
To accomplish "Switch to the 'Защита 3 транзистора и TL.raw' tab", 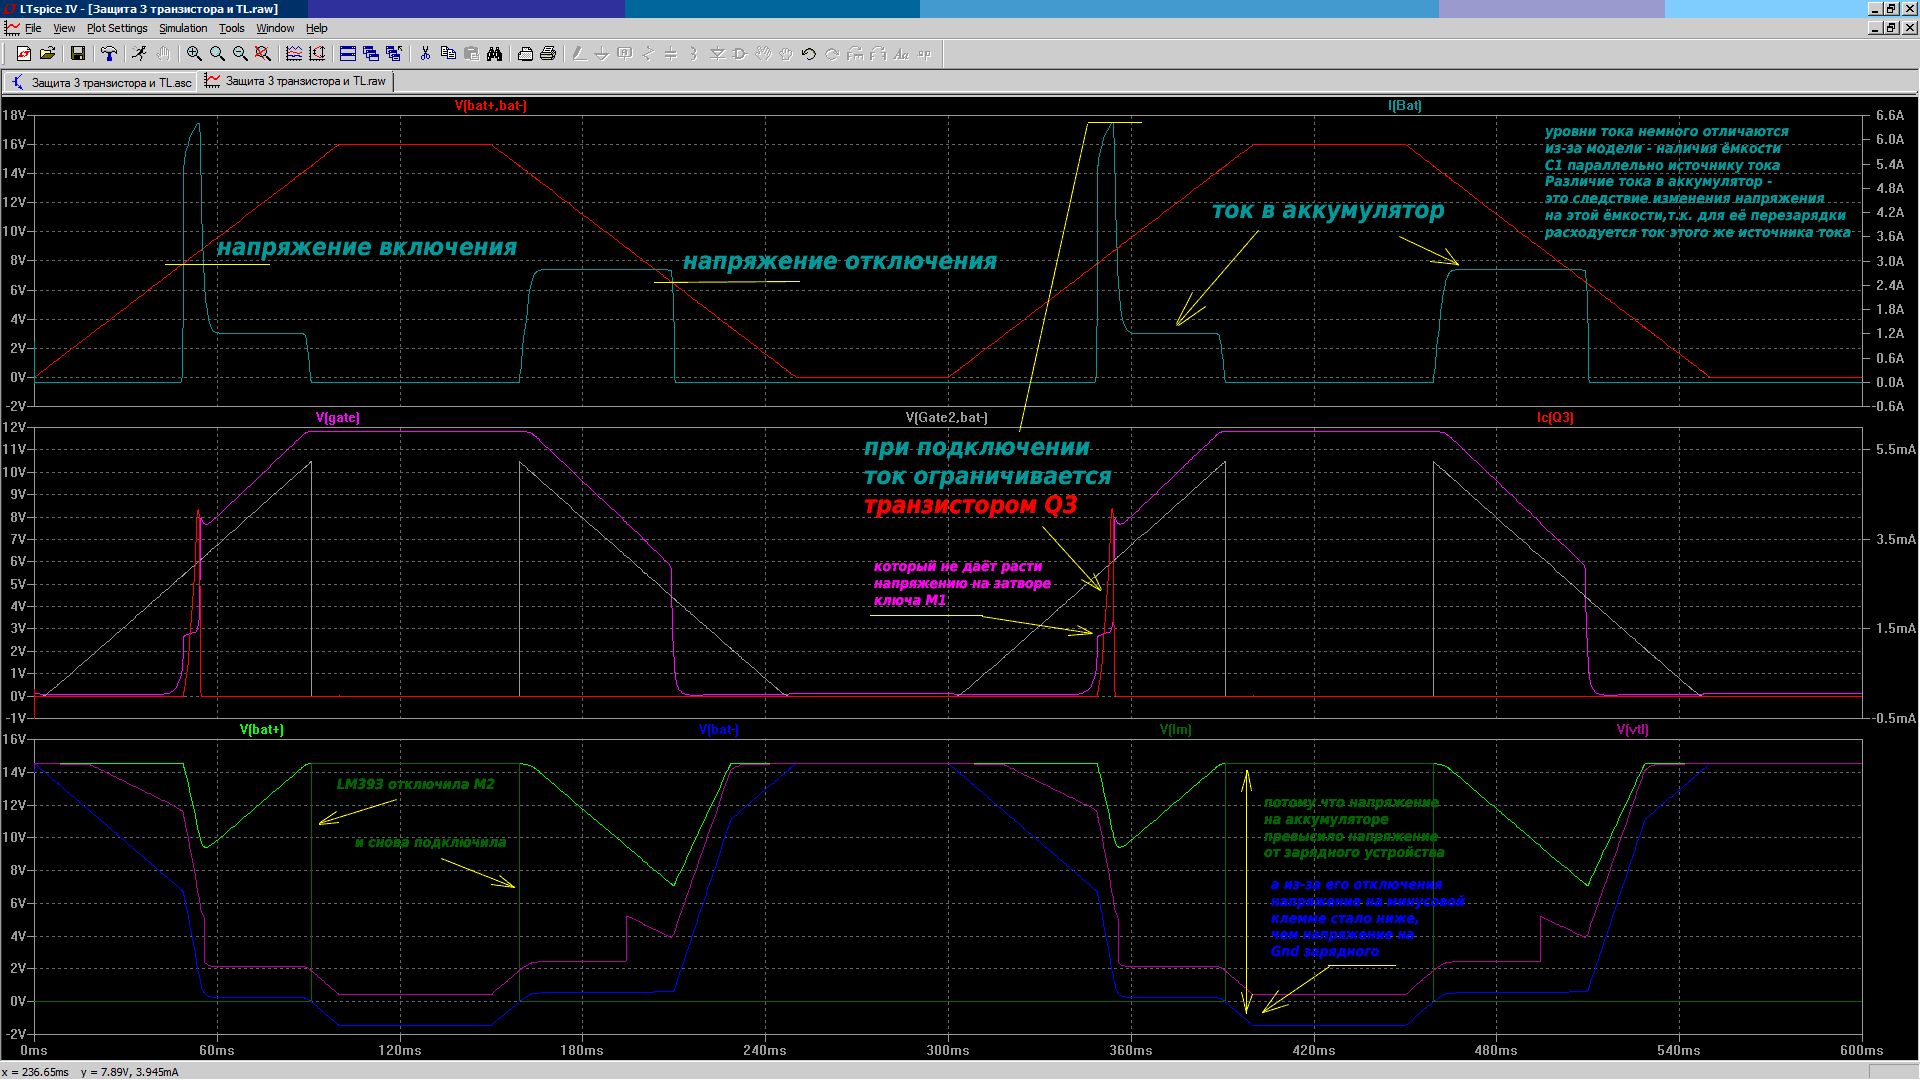I will (297, 81).
